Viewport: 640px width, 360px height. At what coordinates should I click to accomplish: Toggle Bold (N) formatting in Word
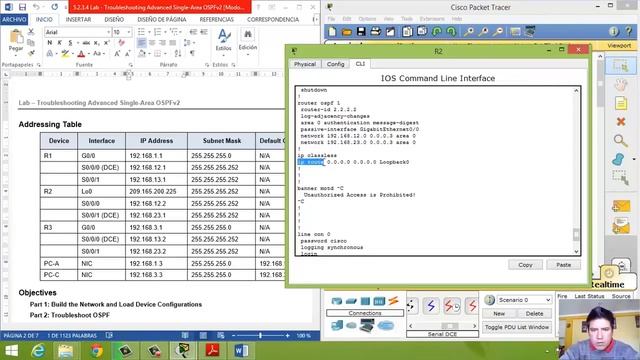click(x=49, y=42)
